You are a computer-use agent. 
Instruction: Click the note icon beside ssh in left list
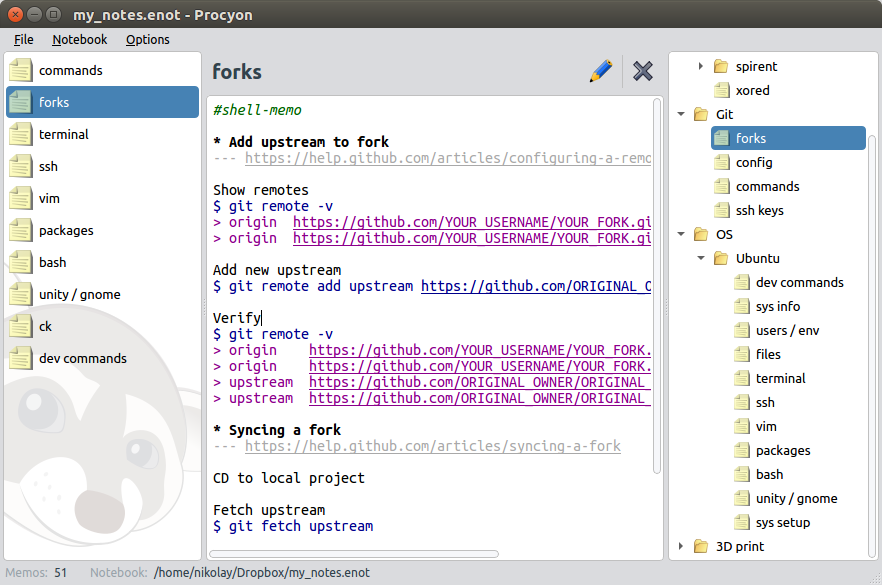21,166
